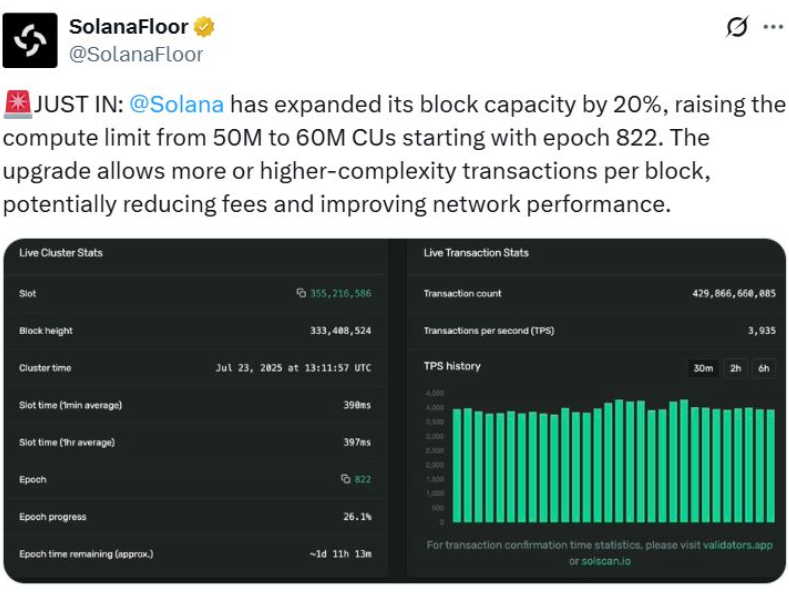
Task: Switch TPS history to 6h
Action: coord(764,368)
